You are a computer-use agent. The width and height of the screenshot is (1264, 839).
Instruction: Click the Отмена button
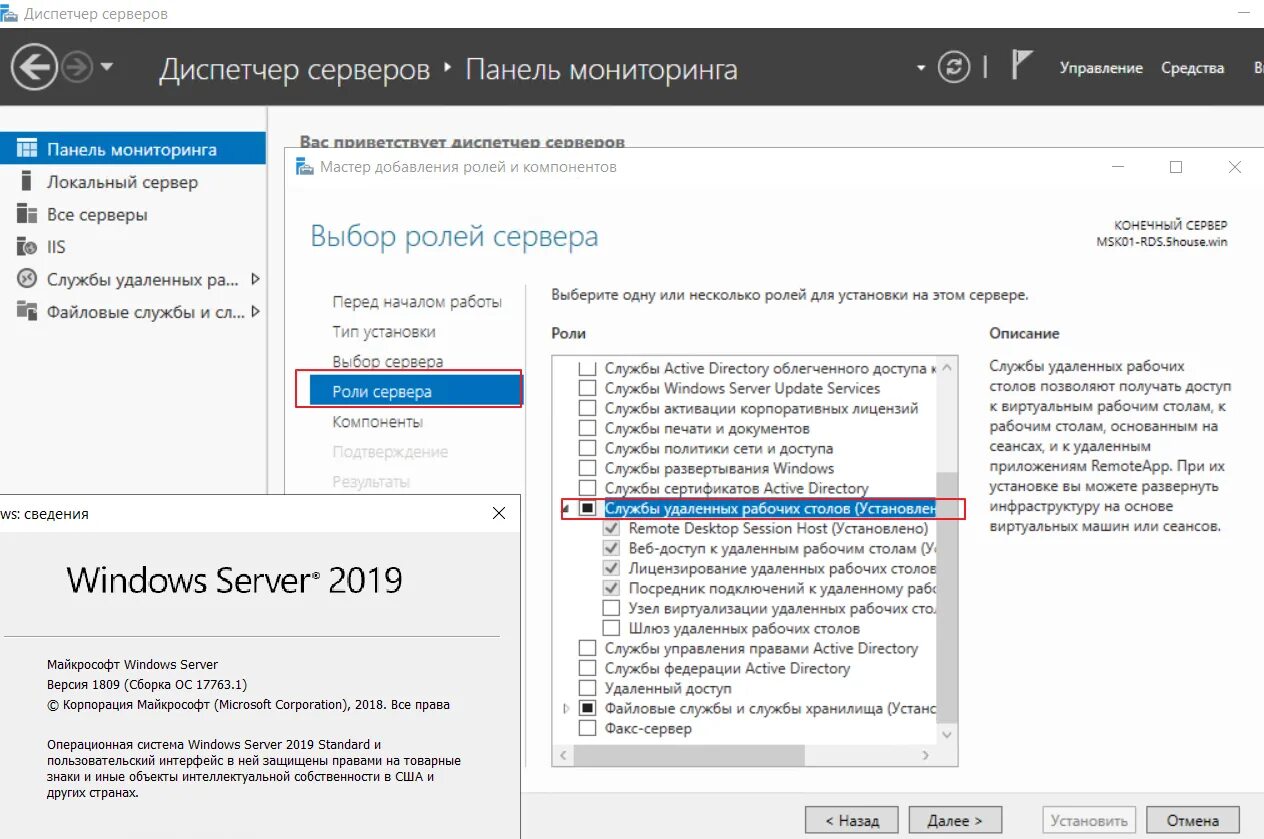point(1192,819)
